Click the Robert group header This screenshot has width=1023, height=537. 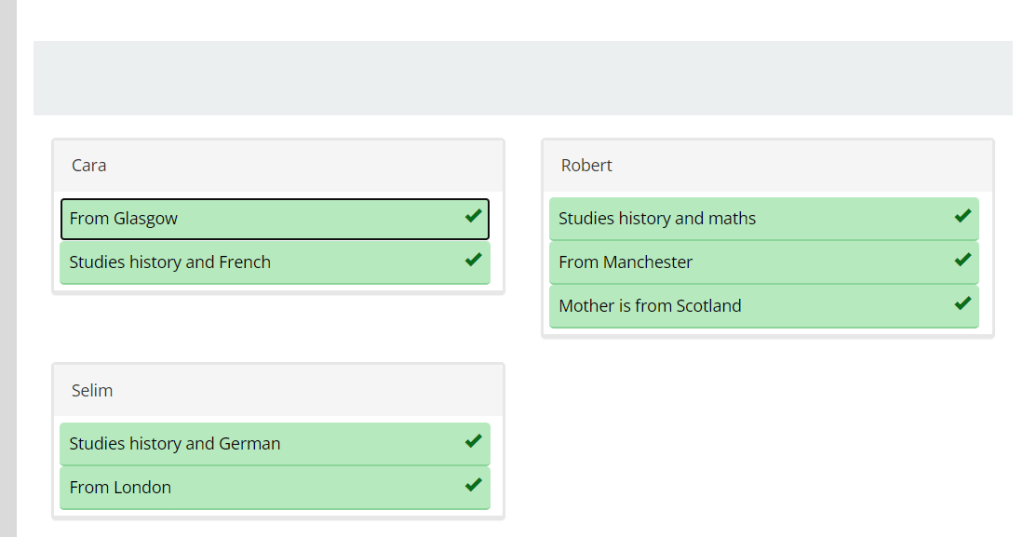click(767, 166)
